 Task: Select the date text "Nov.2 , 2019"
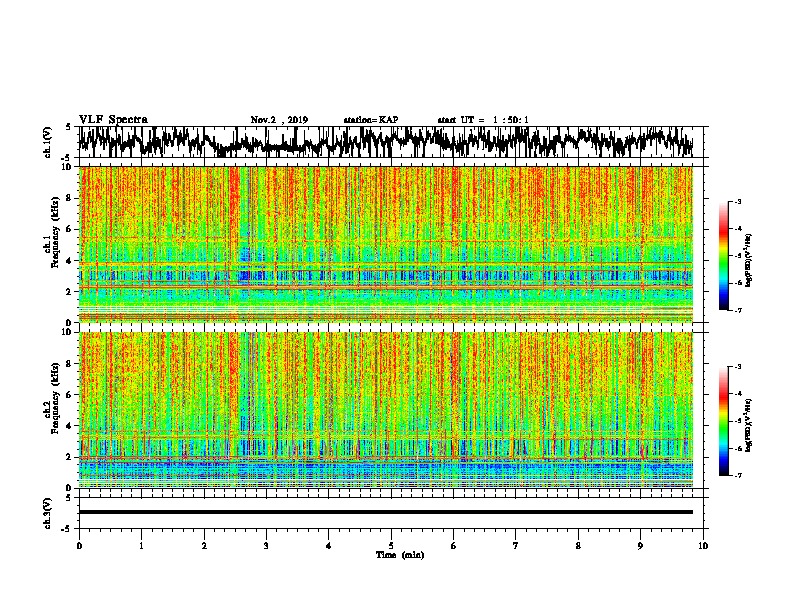279,120
